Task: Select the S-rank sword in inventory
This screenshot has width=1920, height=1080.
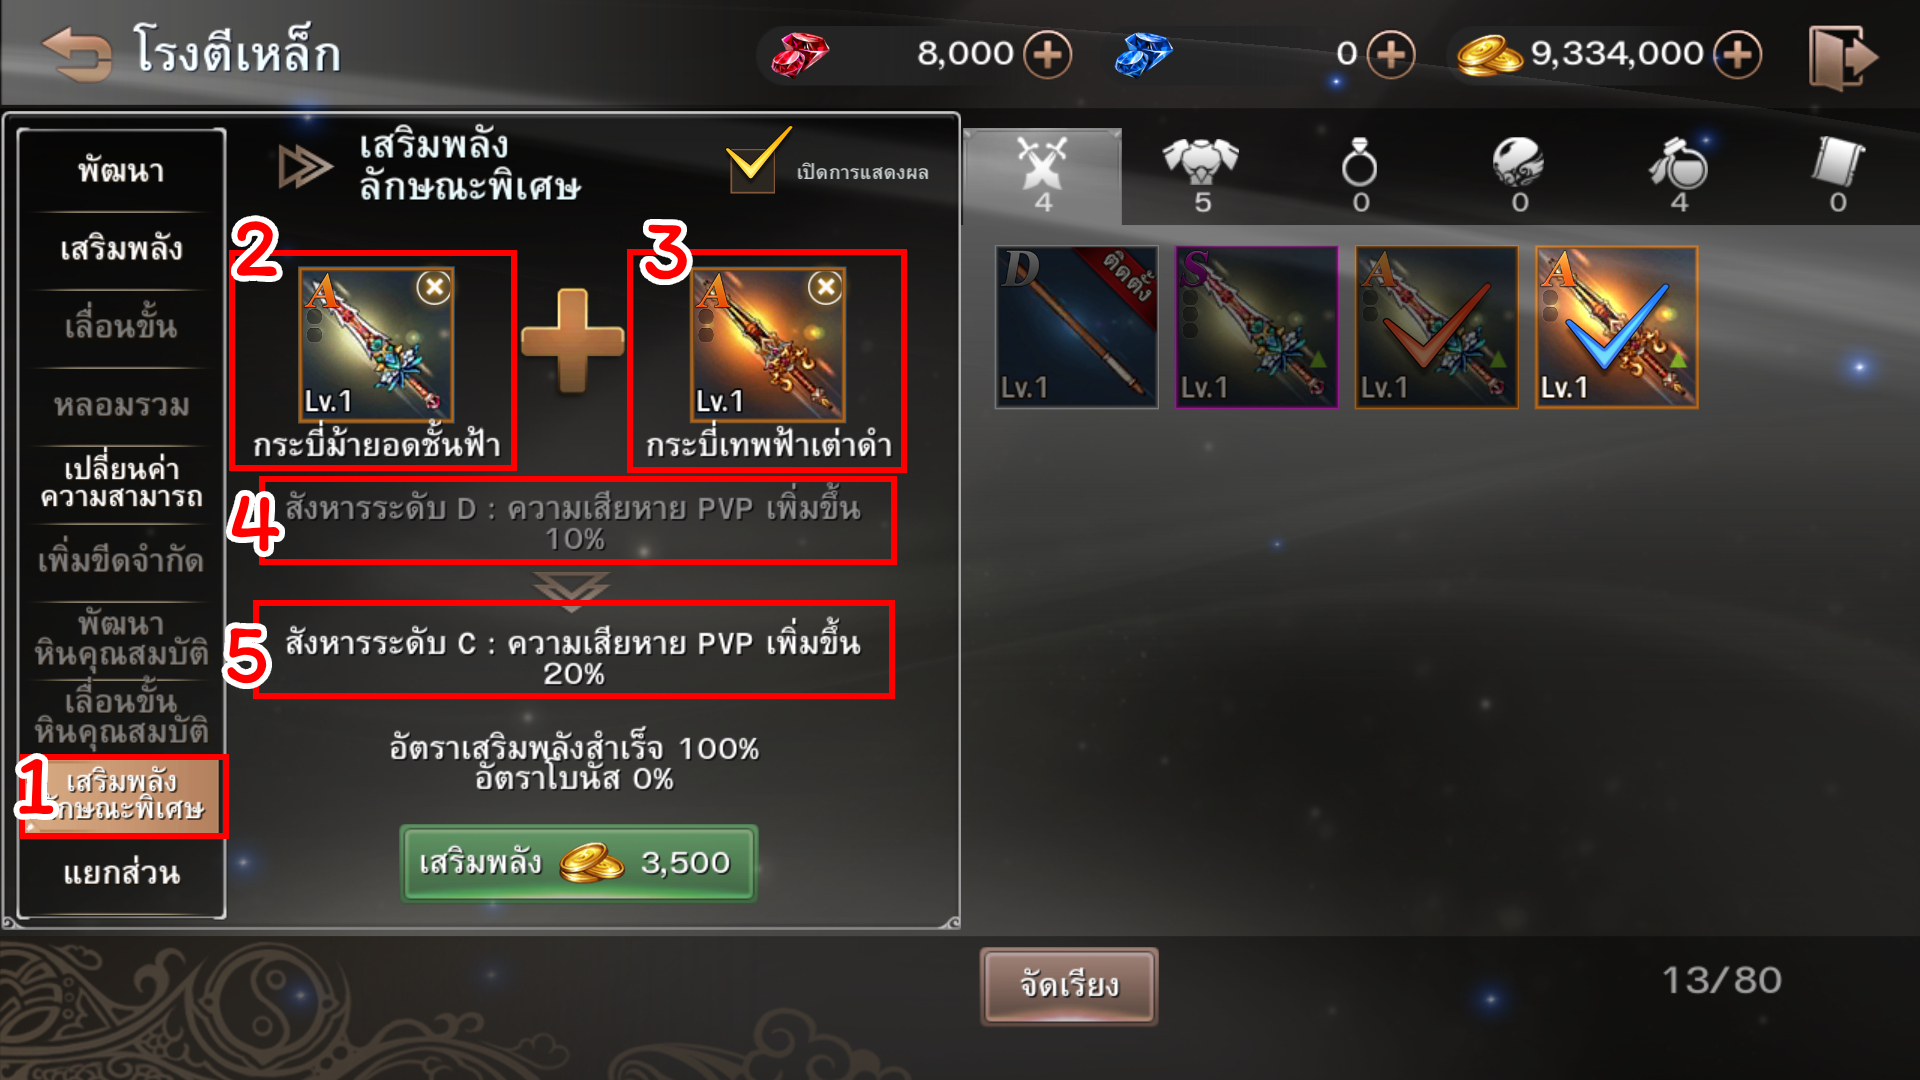Action: click(x=1256, y=327)
